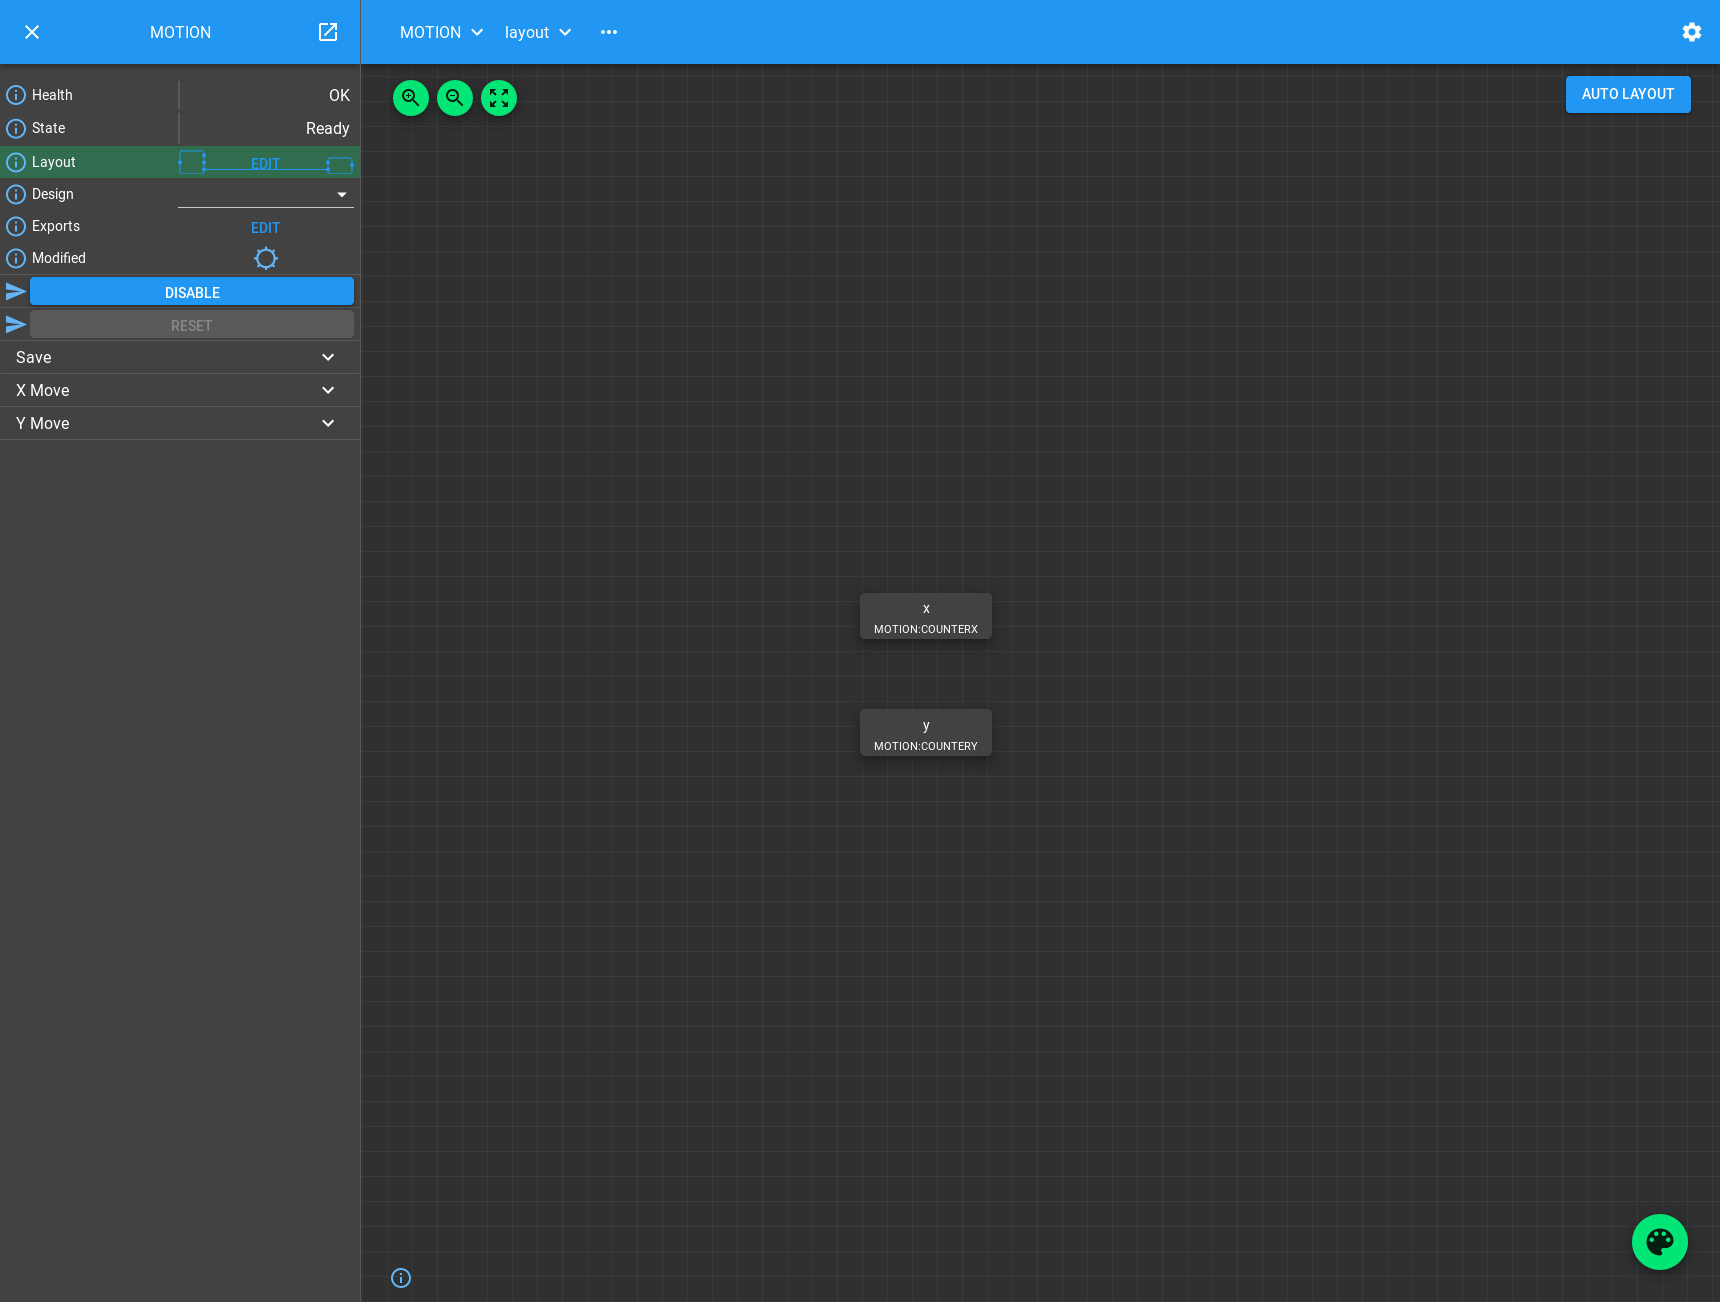Open the MOTION breadcrumb menu

click(441, 32)
